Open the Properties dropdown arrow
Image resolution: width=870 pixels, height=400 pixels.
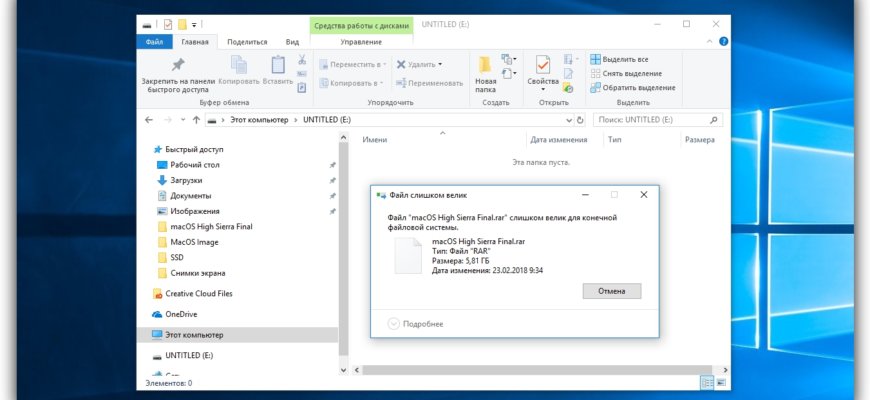[543, 90]
